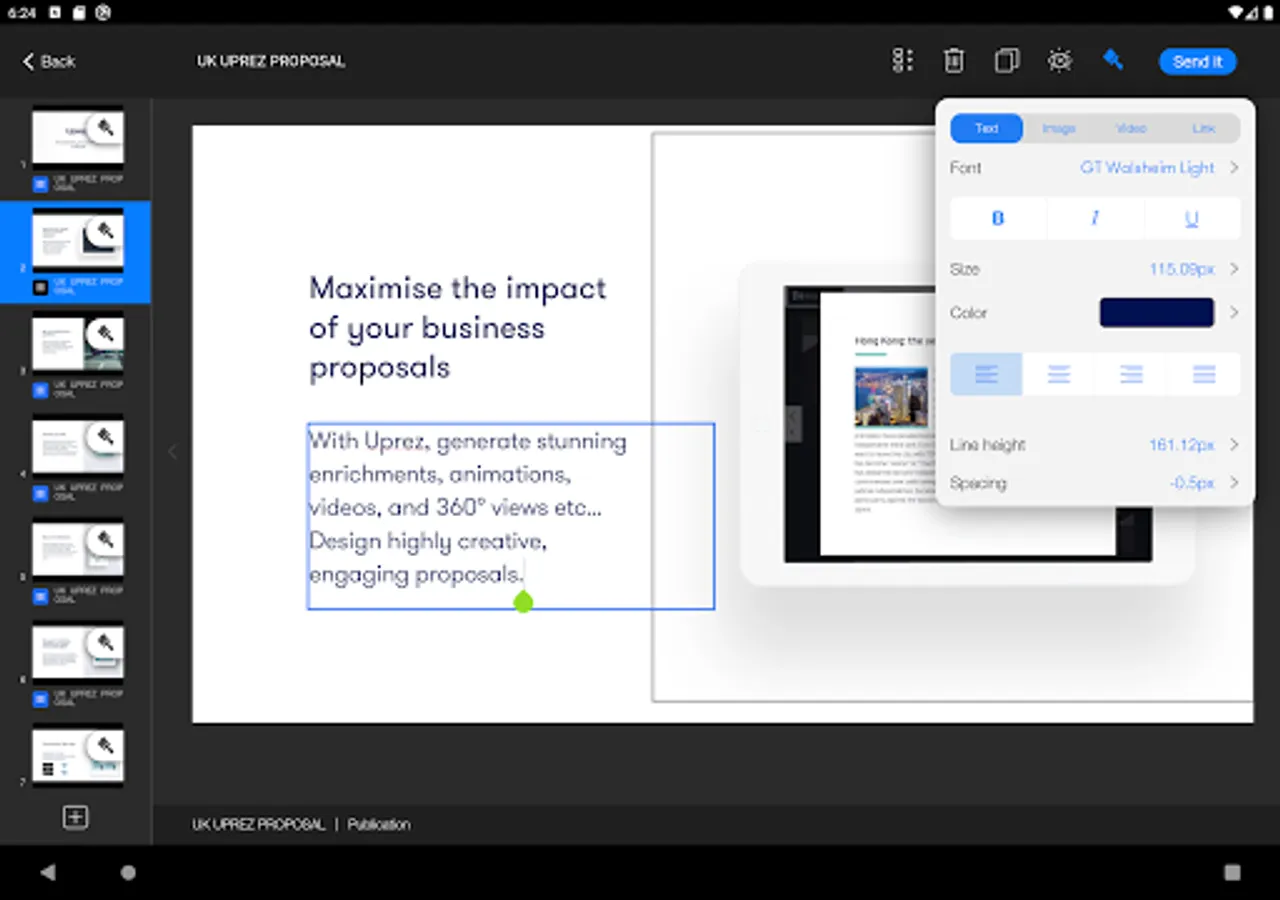Expand the Color chevron
Screen dimensions: 1280x900
[1234, 312]
